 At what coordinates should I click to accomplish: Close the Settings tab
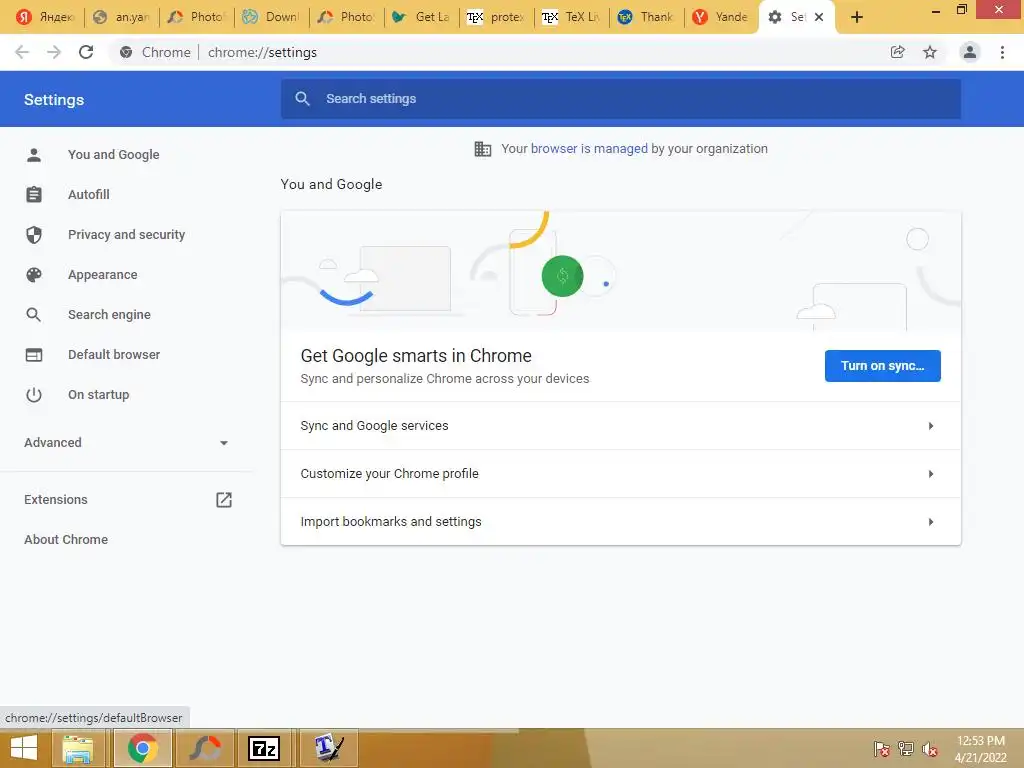[819, 17]
